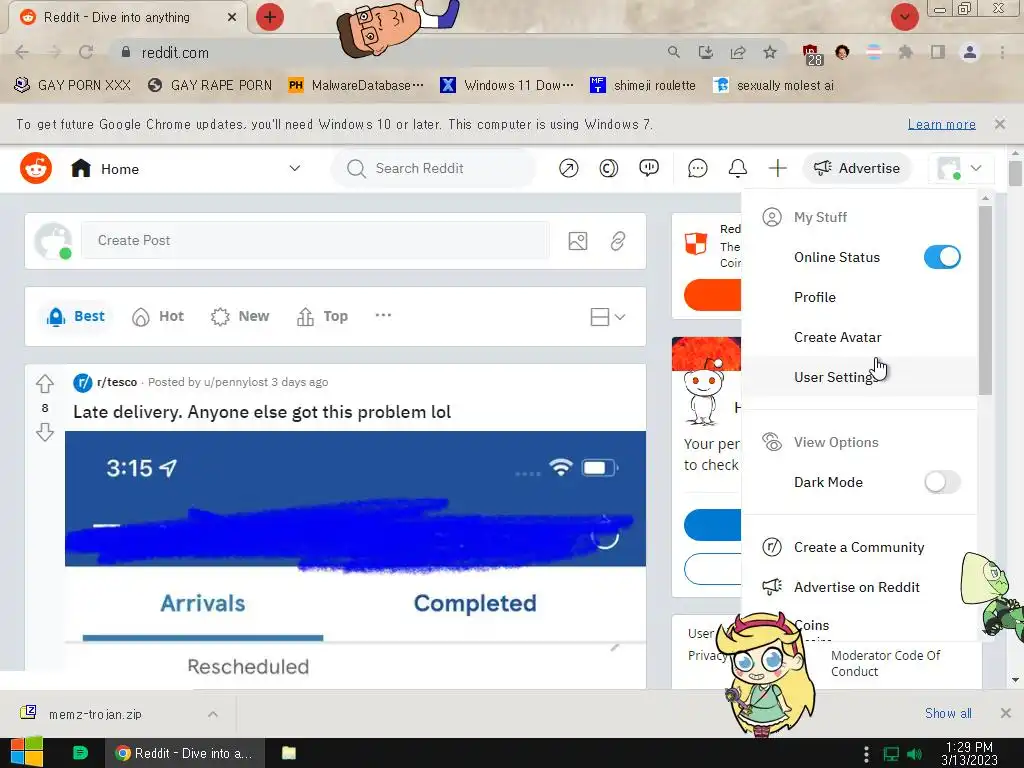Click the Create Post text field
The image size is (1024, 768).
[x=315, y=240]
